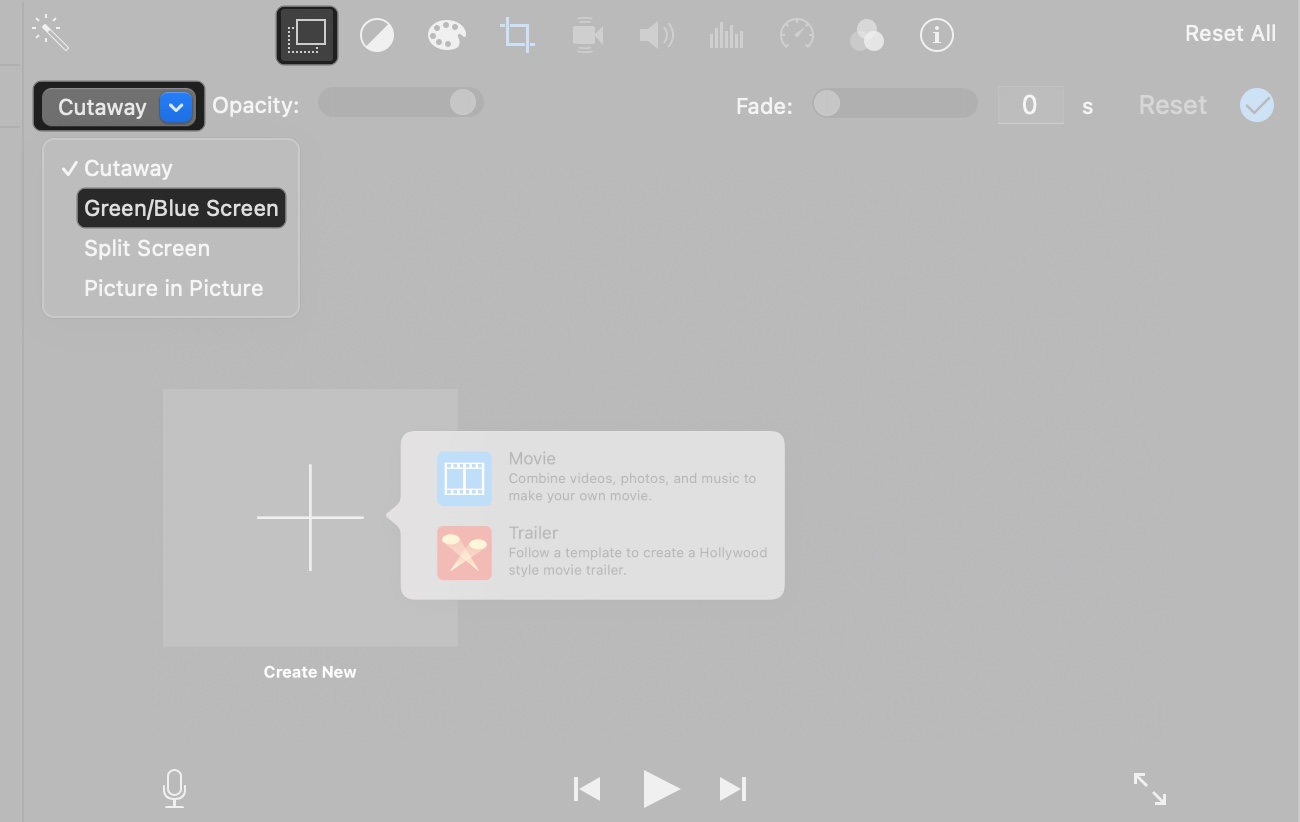Click Reset All in the toolbar

point(1230,33)
